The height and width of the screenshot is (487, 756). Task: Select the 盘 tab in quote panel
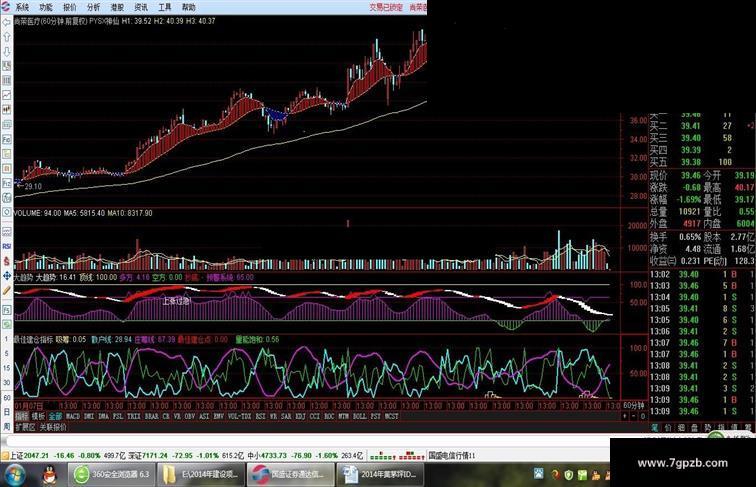coord(695,428)
